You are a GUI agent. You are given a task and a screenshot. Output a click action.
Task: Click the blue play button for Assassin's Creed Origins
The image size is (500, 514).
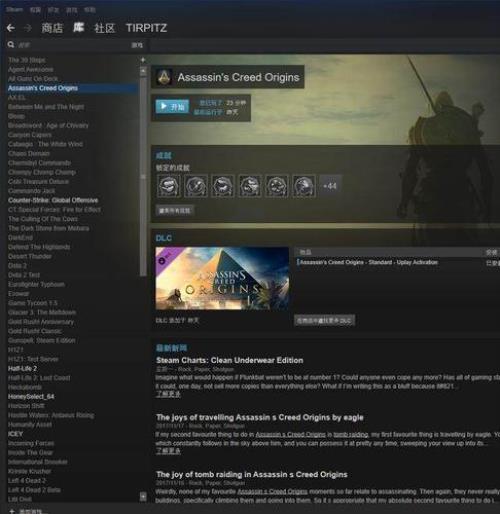coord(172,107)
